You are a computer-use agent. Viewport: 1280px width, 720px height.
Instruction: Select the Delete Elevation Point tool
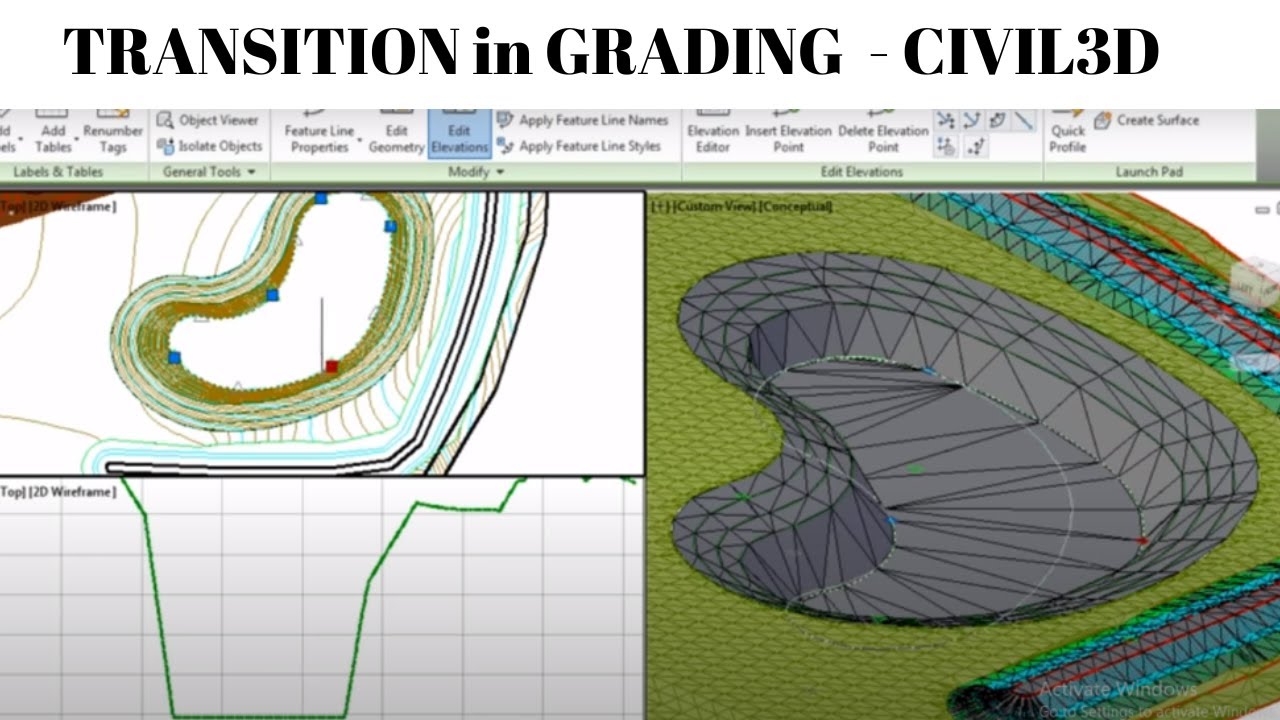click(x=883, y=132)
